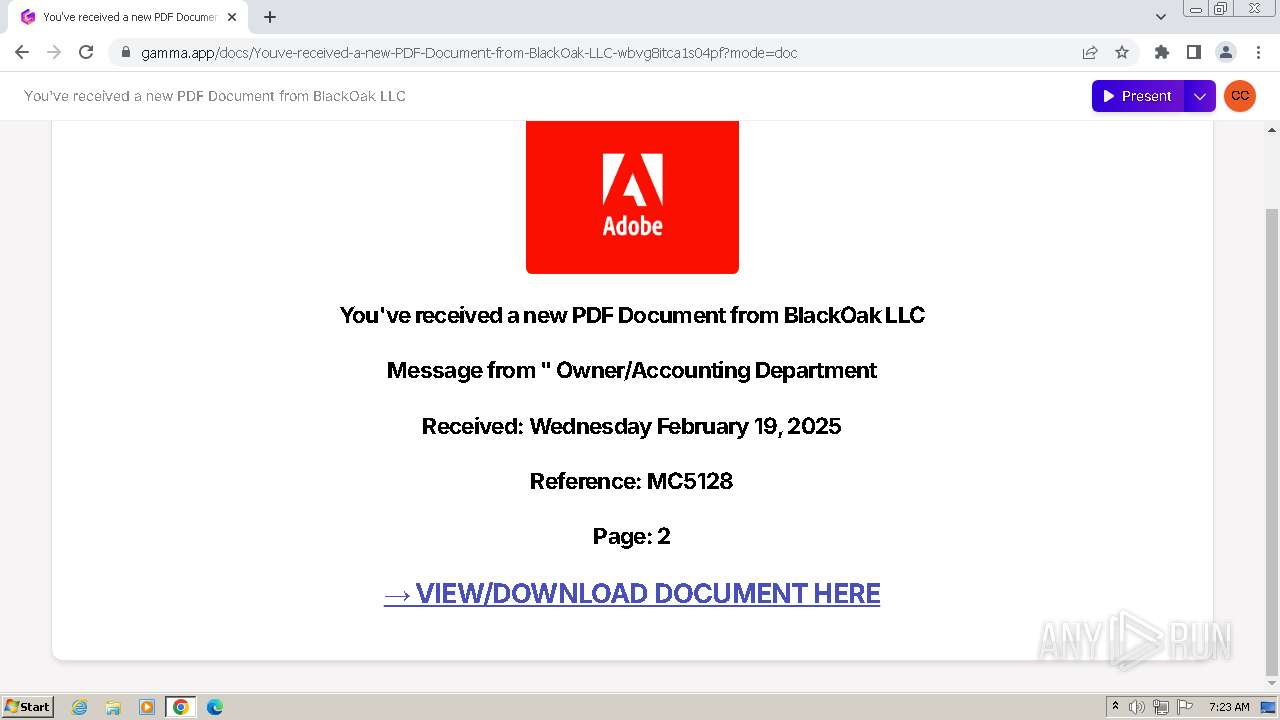Open the Chrome profile avatar
This screenshot has width=1280, height=720.
[x=1225, y=52]
